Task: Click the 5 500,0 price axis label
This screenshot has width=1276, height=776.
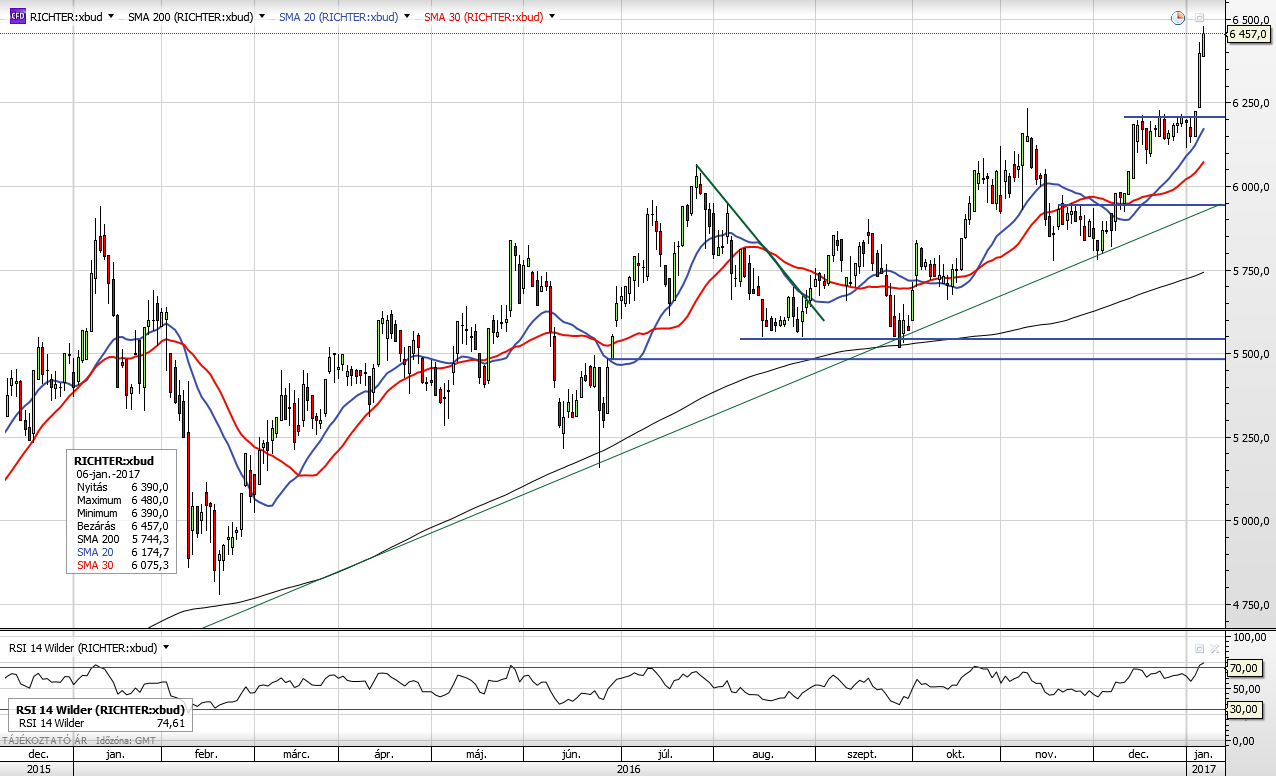Action: tap(1249, 354)
